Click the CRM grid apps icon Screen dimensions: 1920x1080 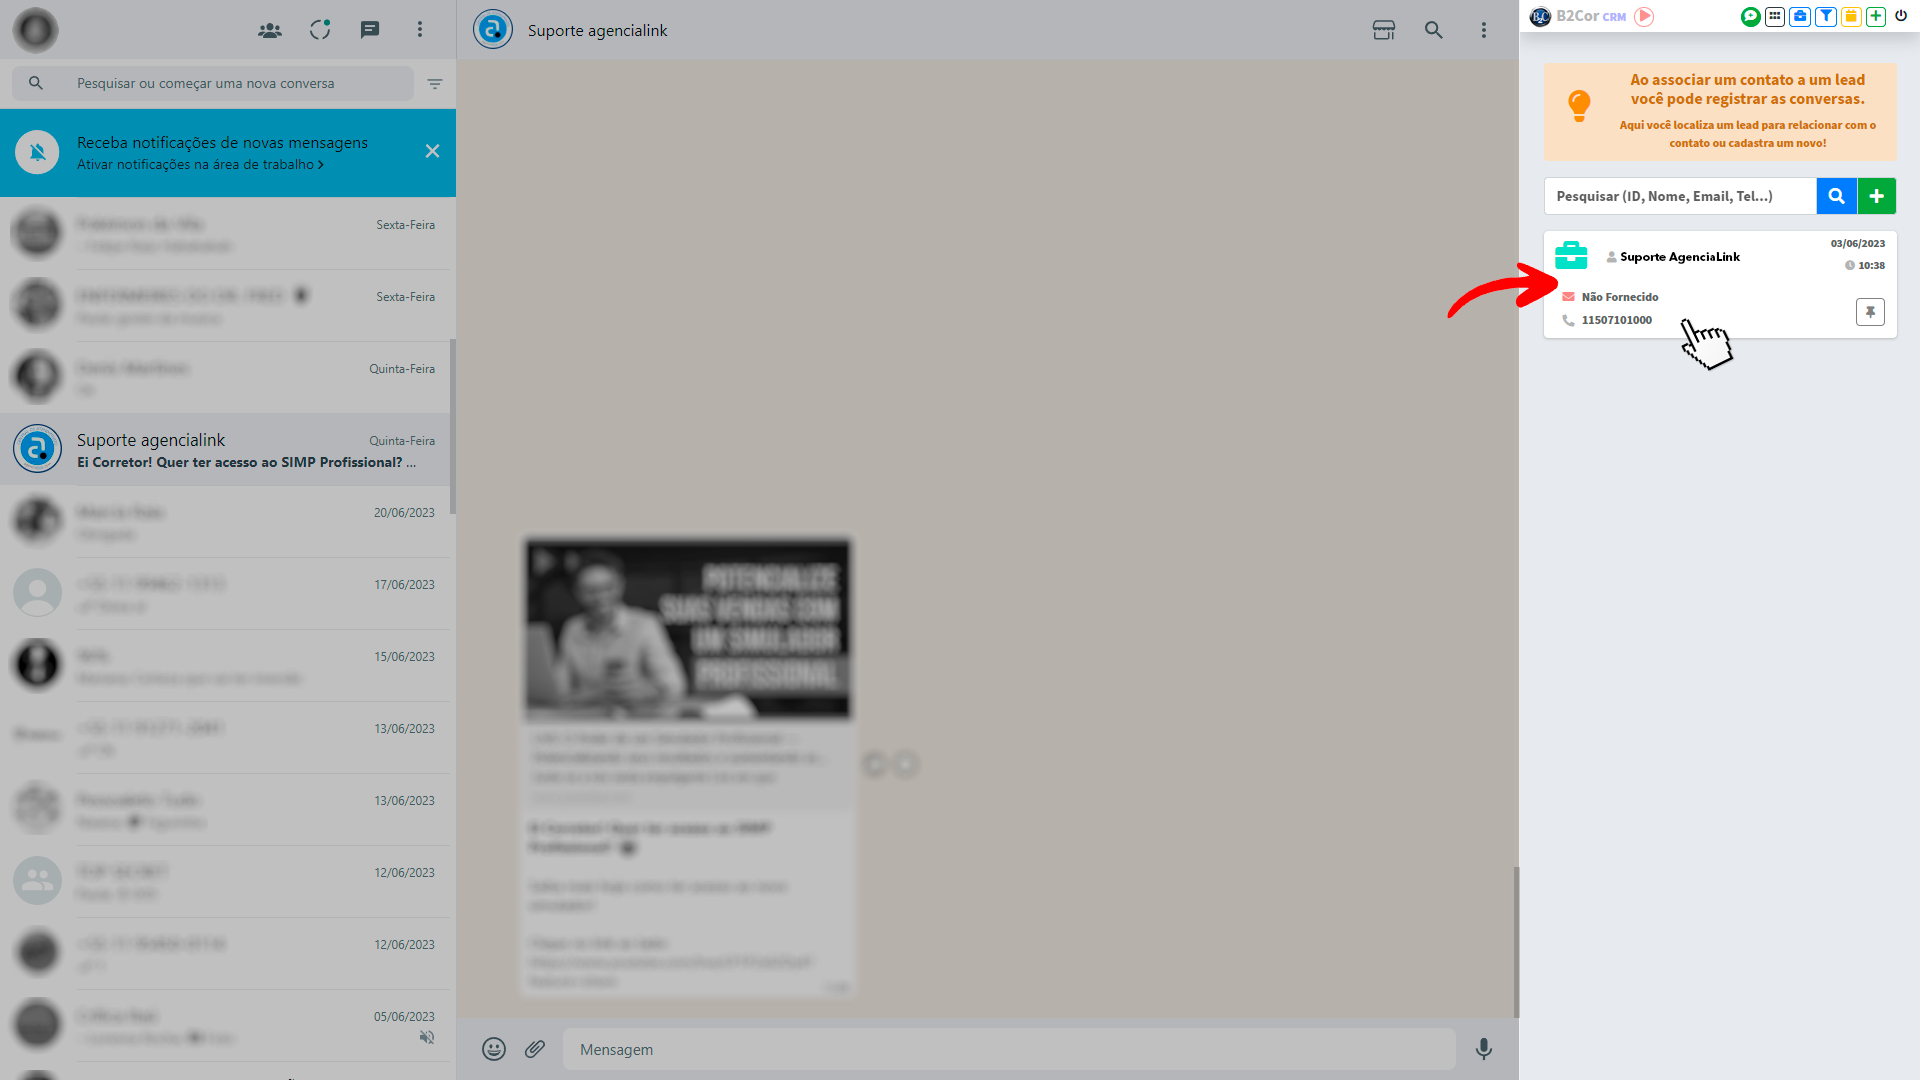tap(1775, 16)
